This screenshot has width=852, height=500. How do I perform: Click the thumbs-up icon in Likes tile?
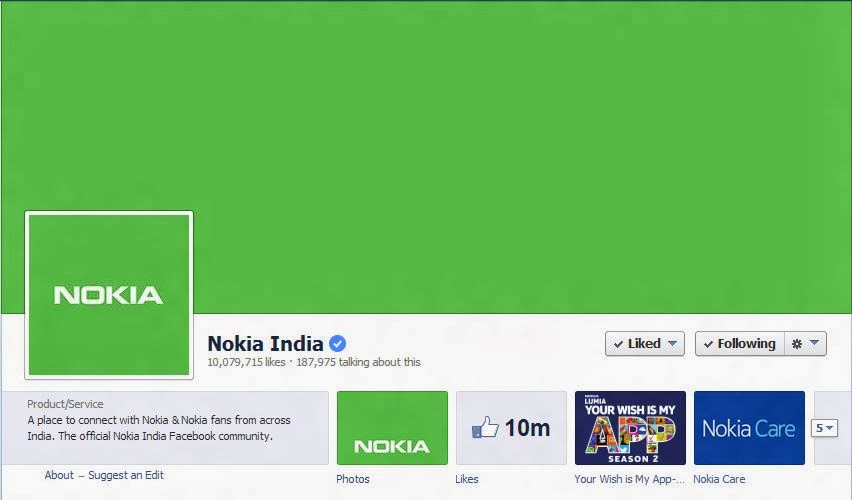coord(485,427)
